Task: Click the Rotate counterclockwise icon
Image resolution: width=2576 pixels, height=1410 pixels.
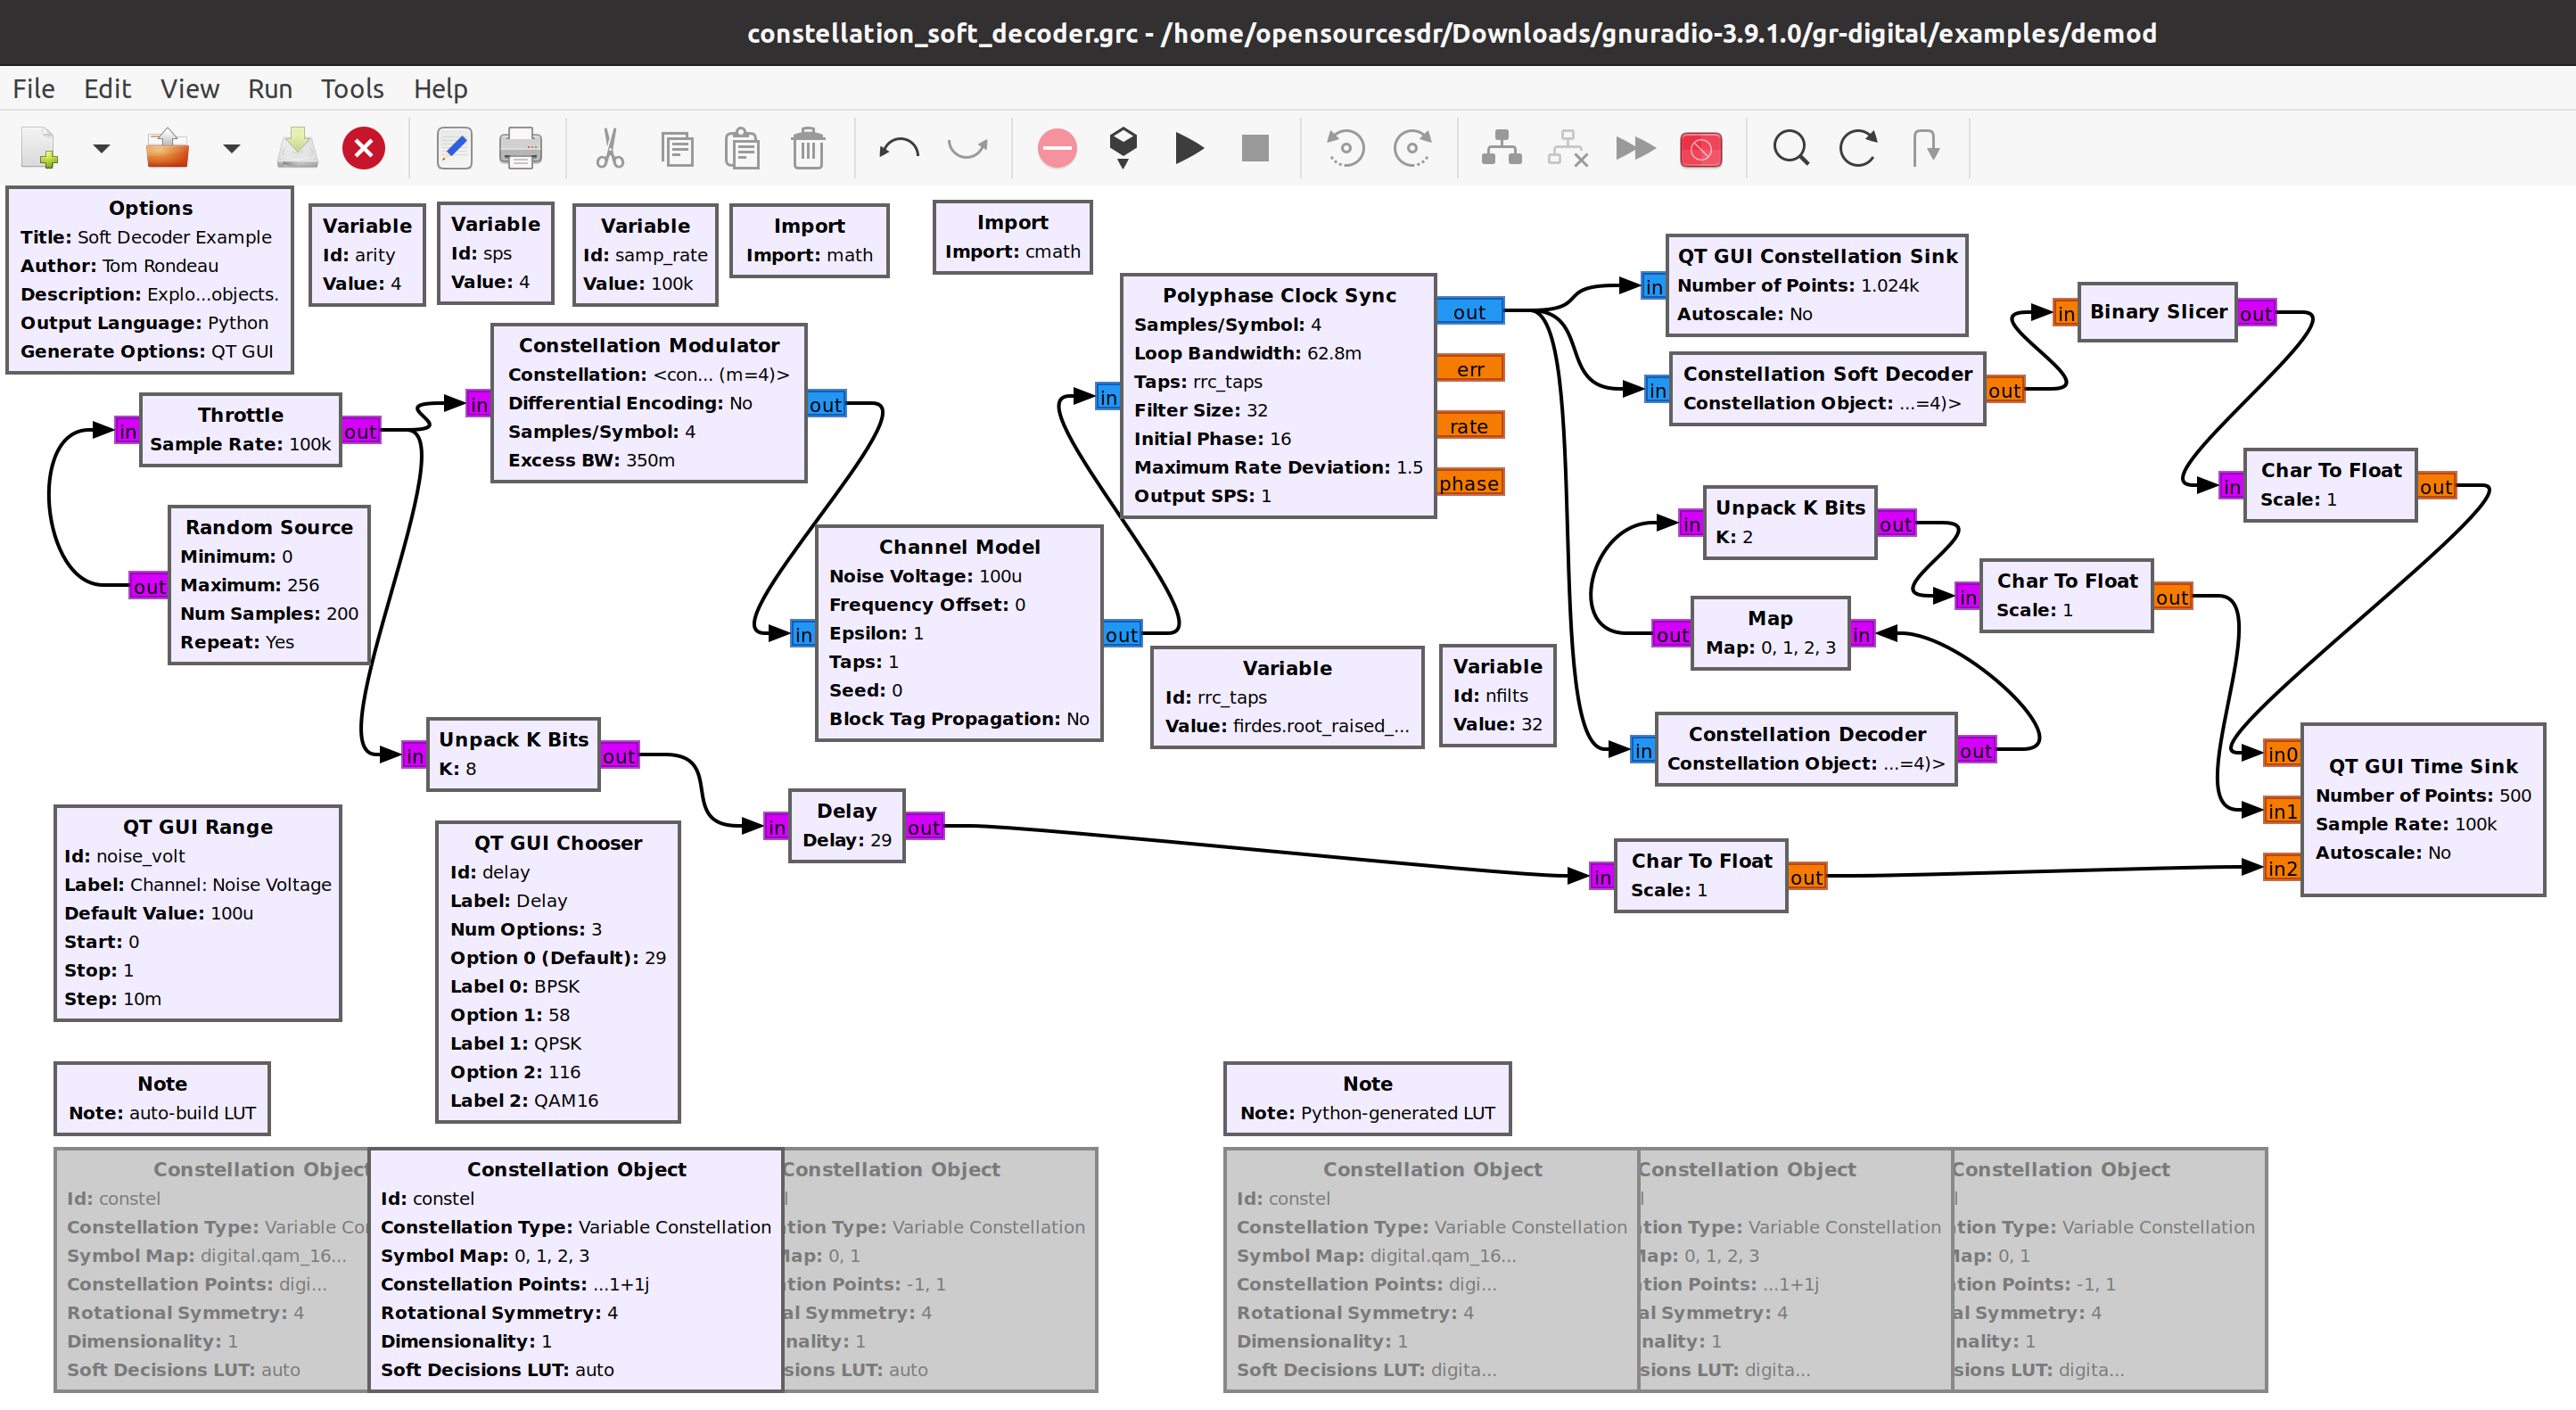Action: point(1345,149)
